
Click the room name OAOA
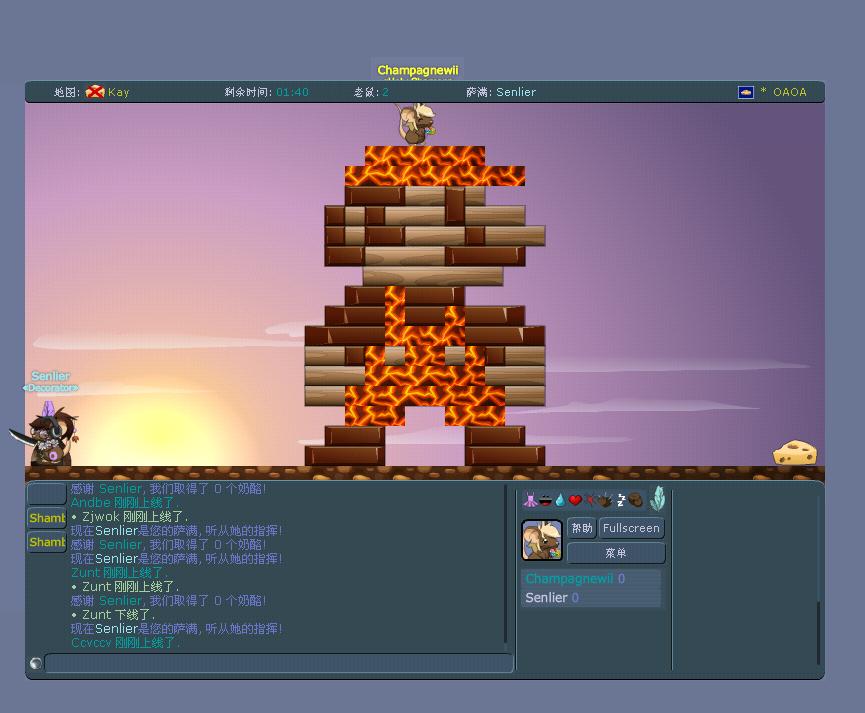(789, 92)
